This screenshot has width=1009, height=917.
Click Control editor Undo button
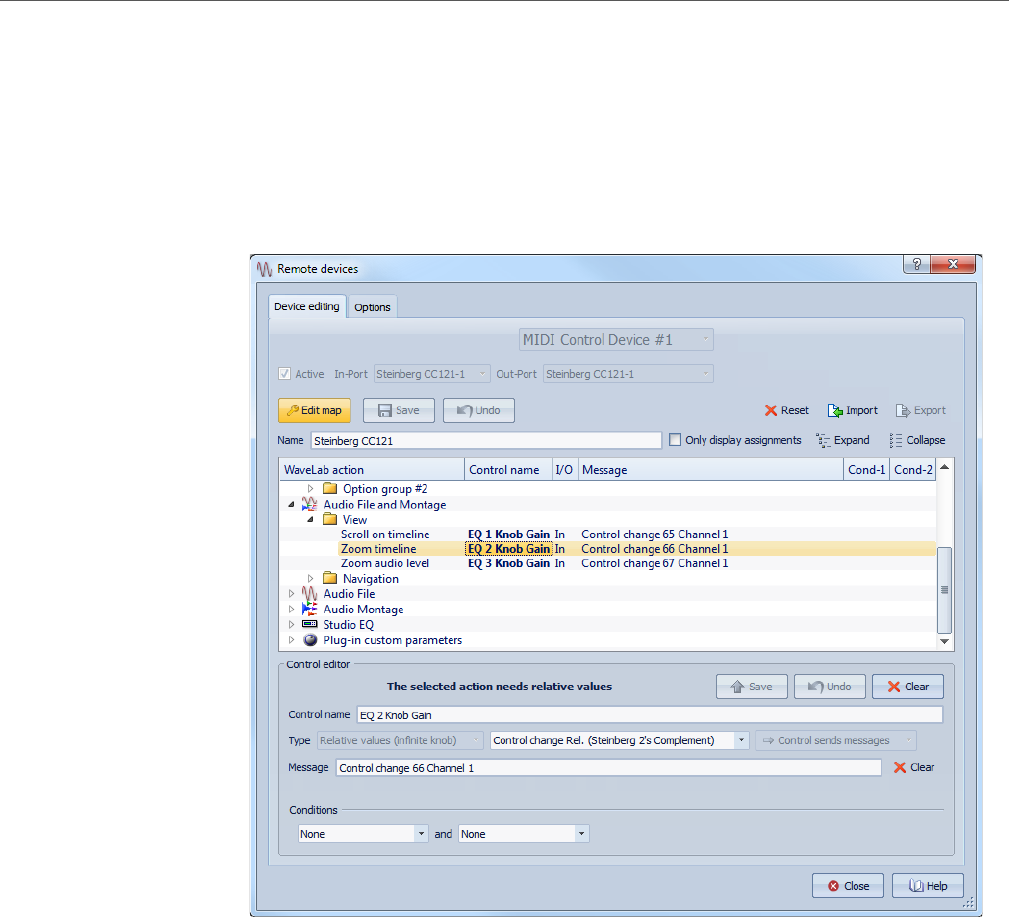pos(830,687)
